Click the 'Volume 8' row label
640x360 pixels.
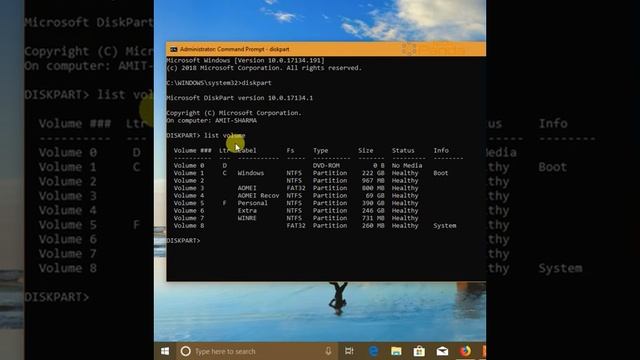189,226
